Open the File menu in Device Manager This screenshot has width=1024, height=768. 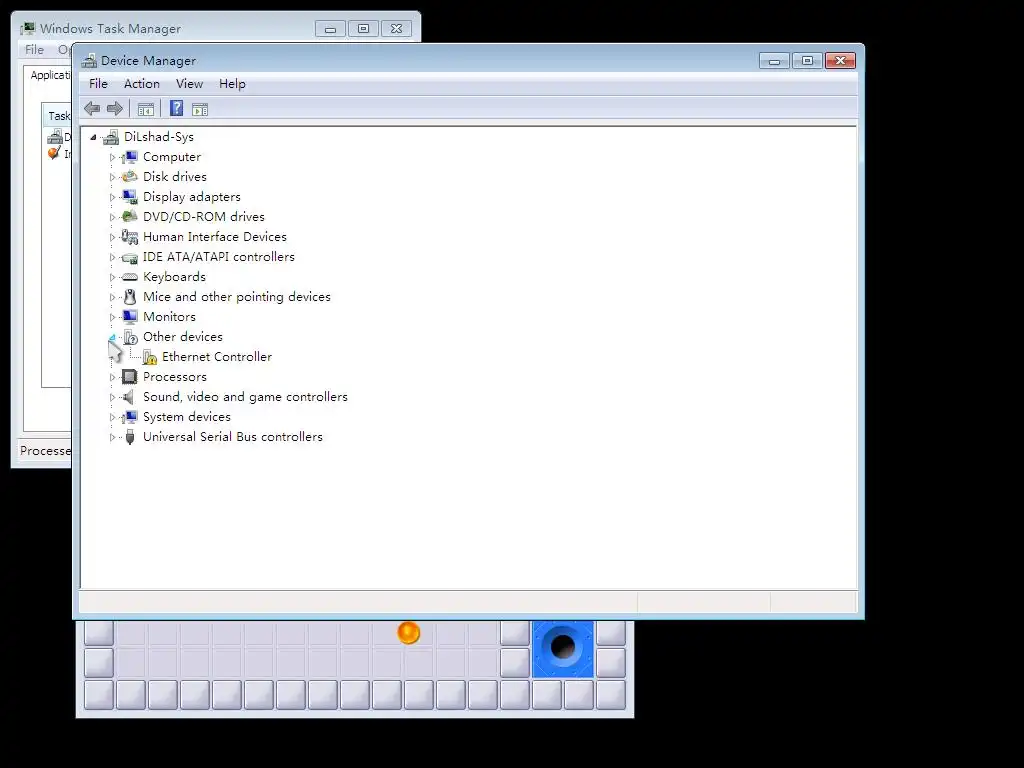pos(98,84)
